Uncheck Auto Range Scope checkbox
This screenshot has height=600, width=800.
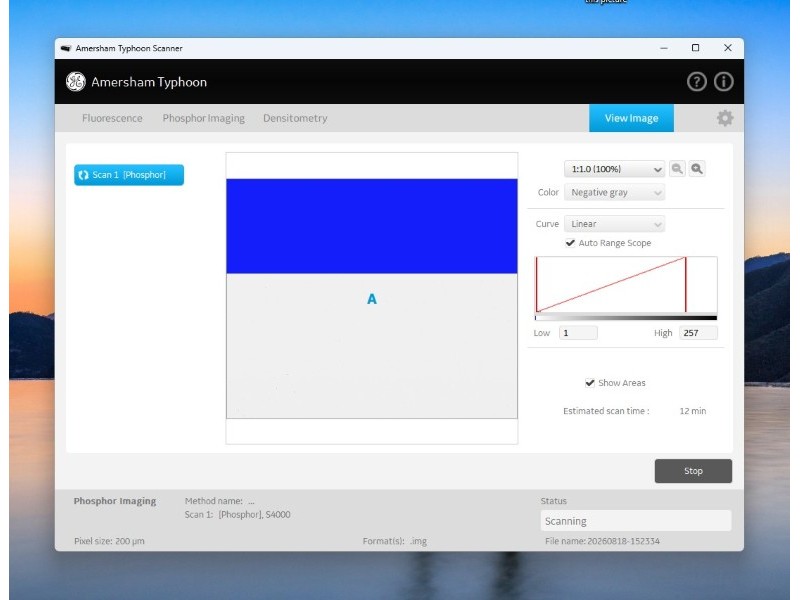(x=570, y=243)
